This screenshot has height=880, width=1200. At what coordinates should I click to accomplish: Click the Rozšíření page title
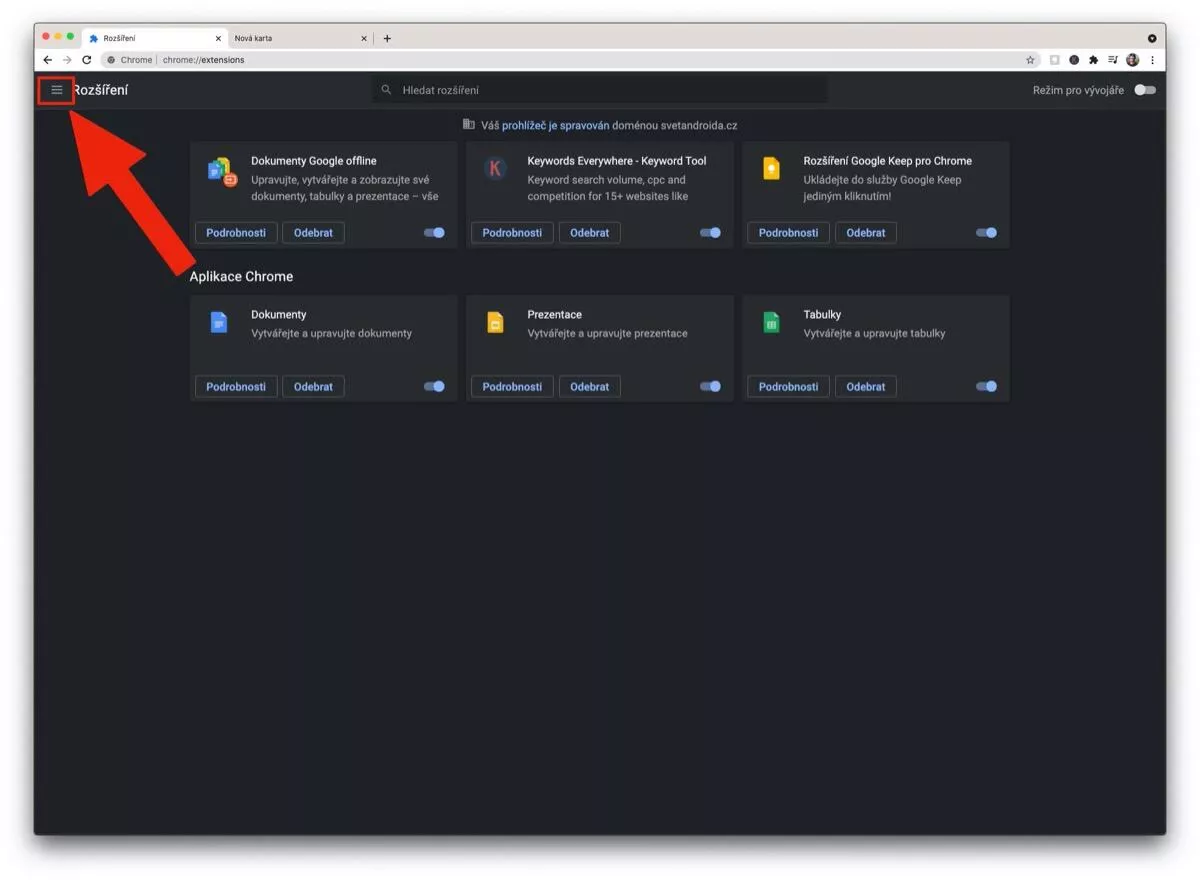tap(100, 90)
